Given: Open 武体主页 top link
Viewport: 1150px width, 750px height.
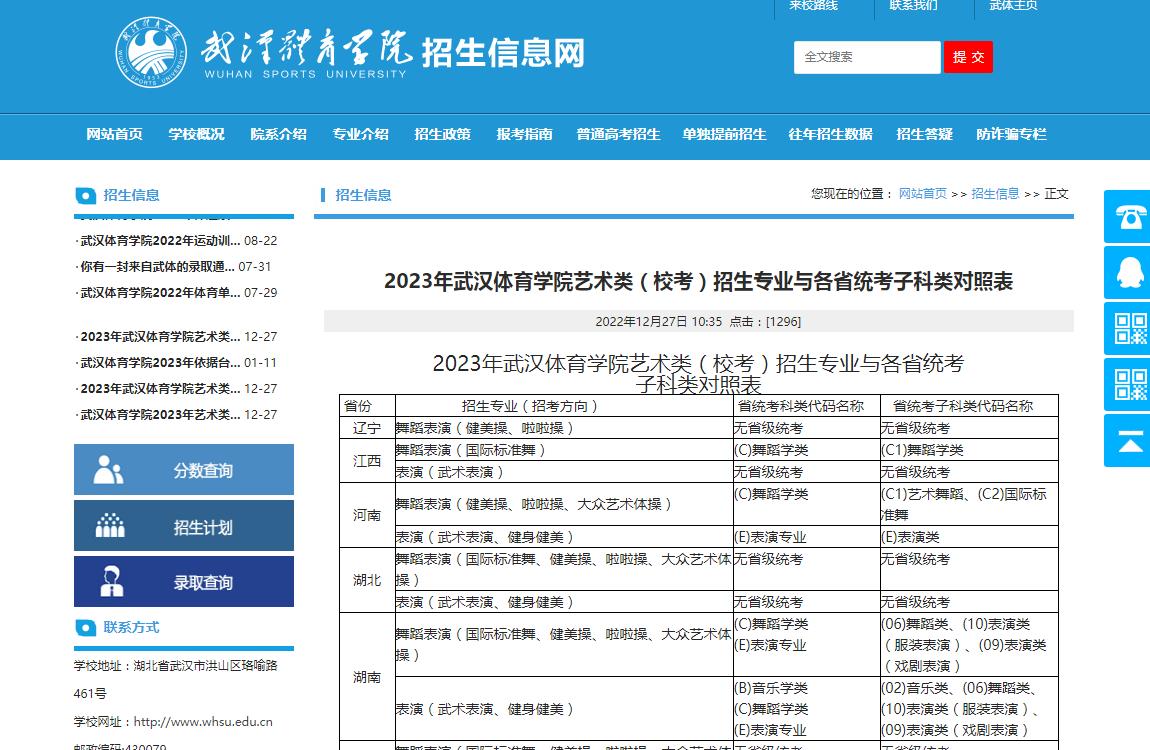Looking at the screenshot, I should (x=1013, y=6).
